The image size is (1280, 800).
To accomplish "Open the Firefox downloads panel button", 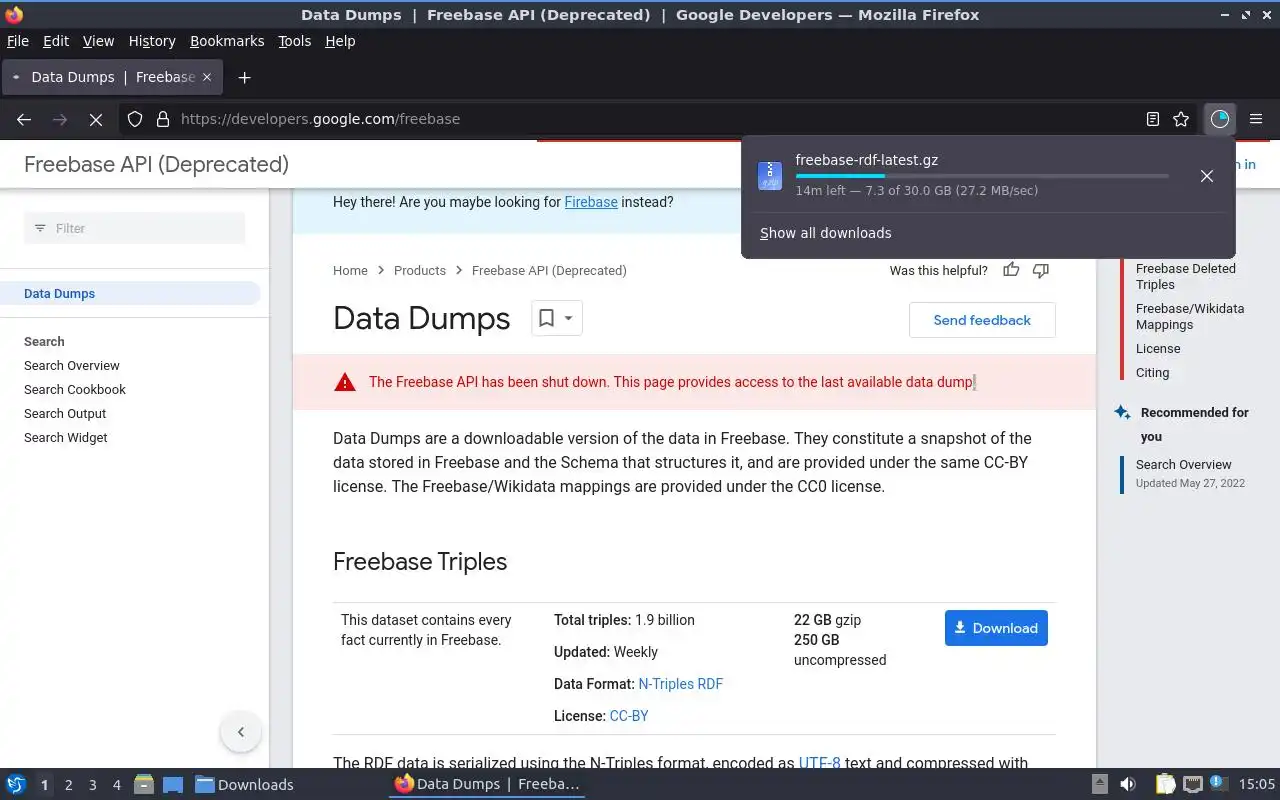I will tap(1219, 119).
